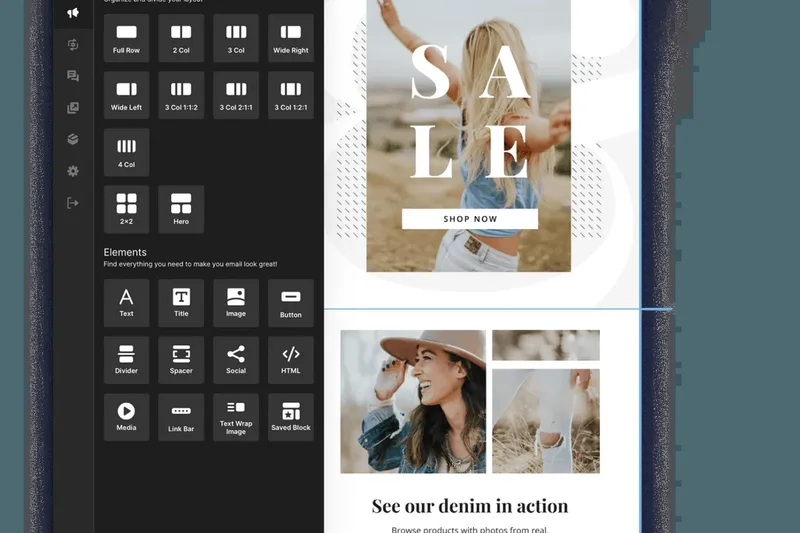
Task: Insert a Saved Block element
Action: click(x=291, y=417)
